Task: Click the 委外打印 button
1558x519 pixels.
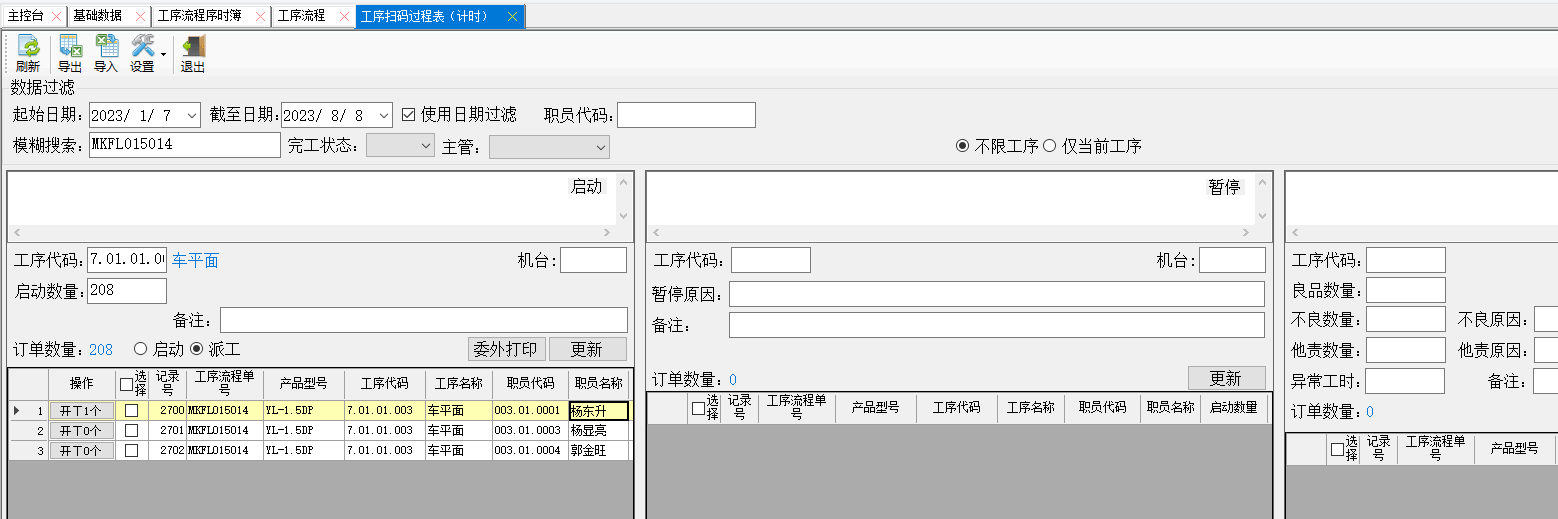Action: [x=506, y=349]
